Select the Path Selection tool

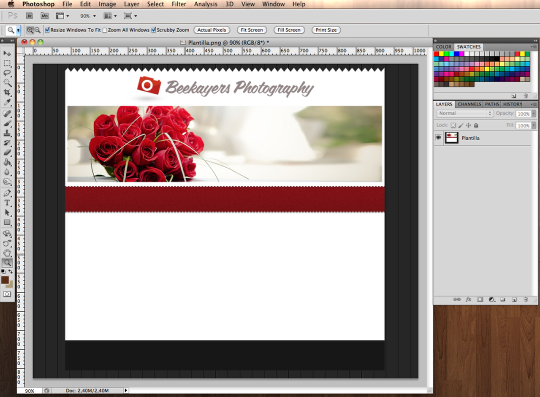pos(7,212)
